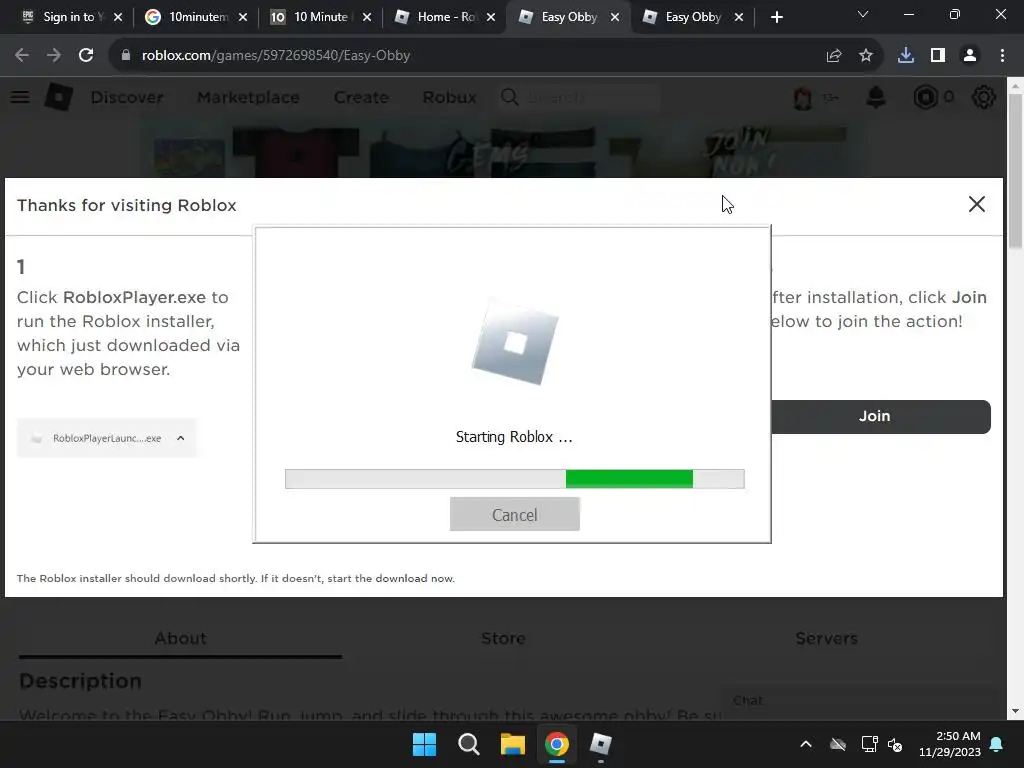Open the Chat panel
This screenshot has height=768, width=1024.
859,701
